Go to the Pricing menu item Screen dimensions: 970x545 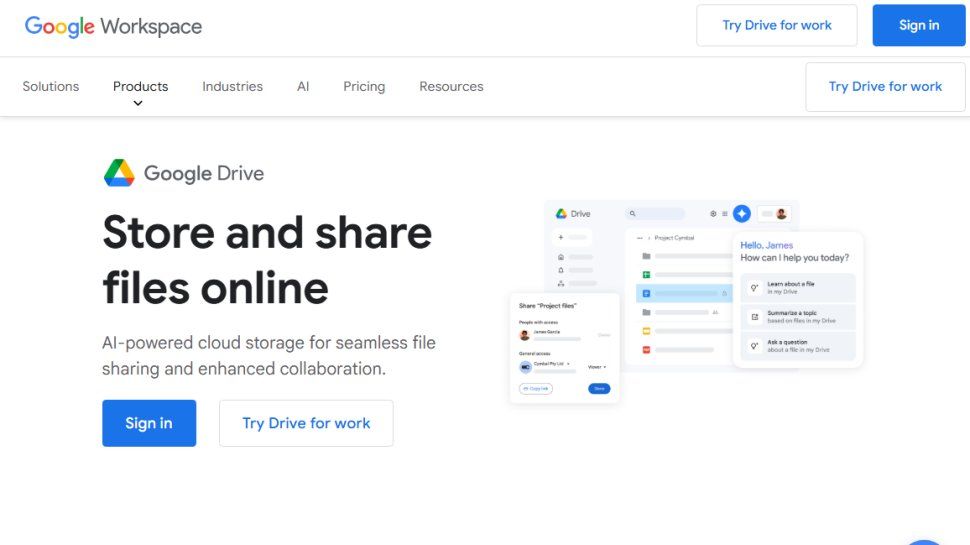364,86
